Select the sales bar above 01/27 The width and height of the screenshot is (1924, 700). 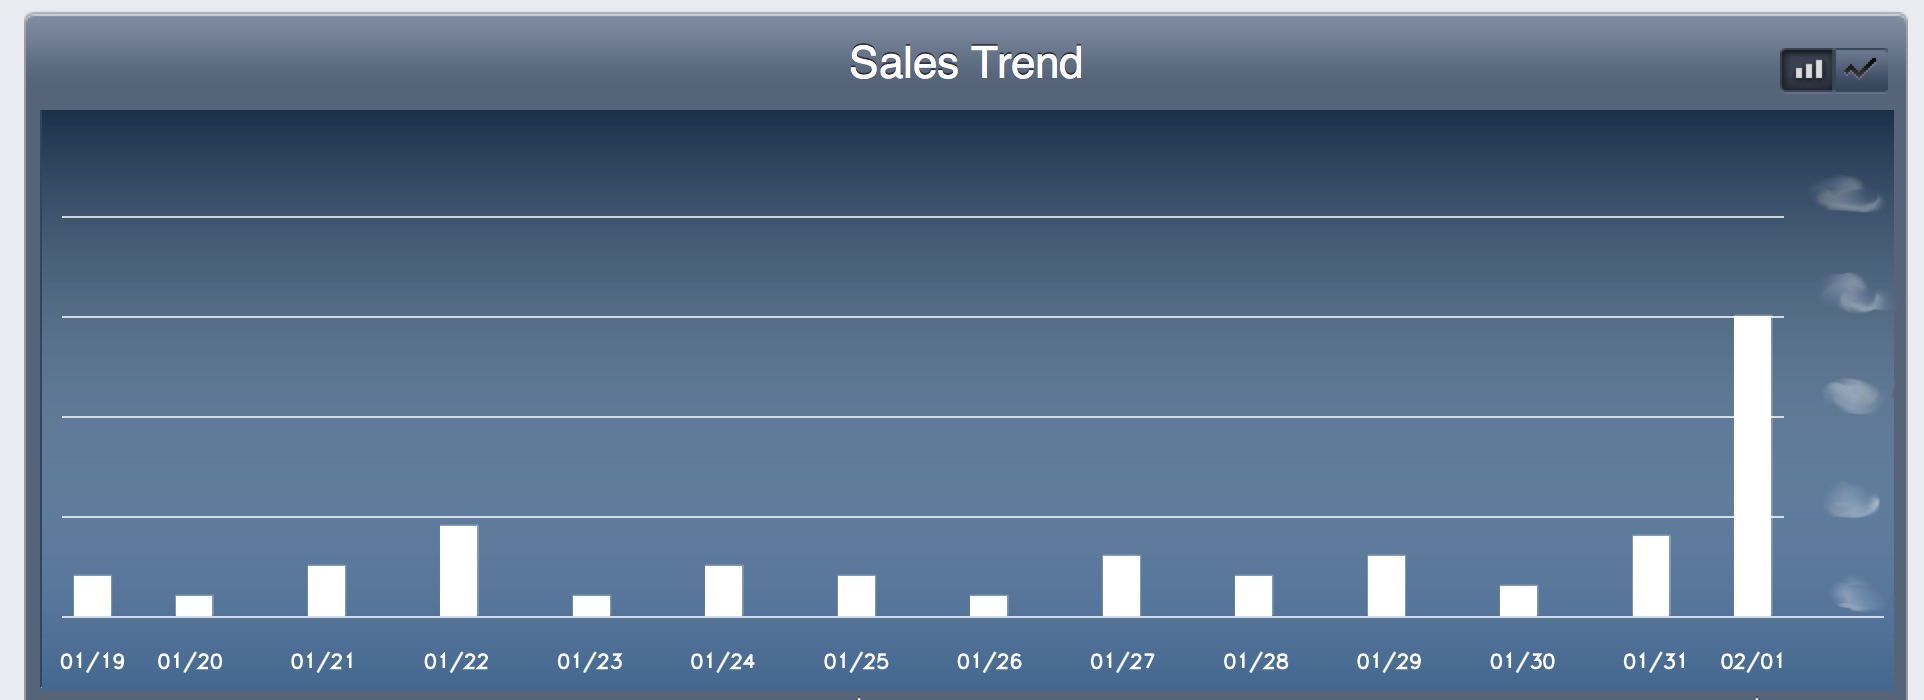point(1121,586)
